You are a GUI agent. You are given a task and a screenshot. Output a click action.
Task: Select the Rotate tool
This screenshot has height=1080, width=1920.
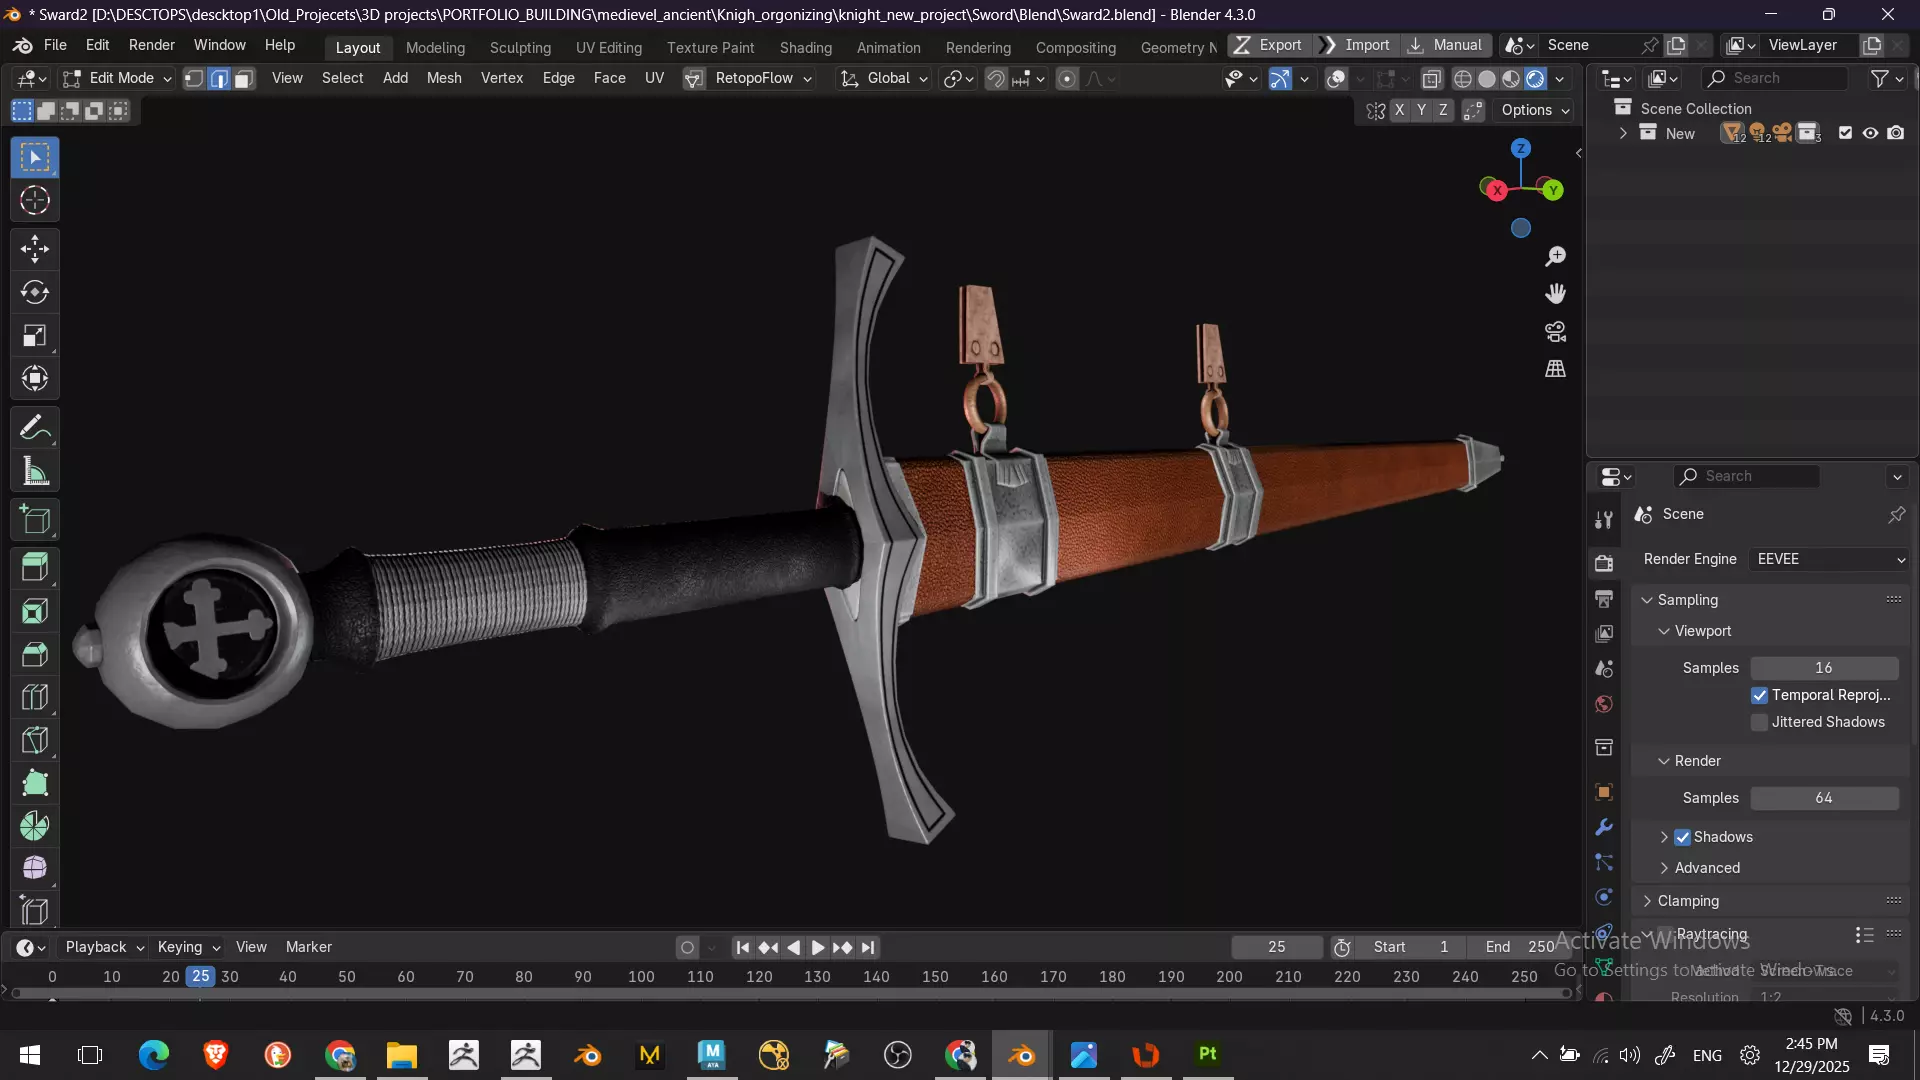click(35, 292)
